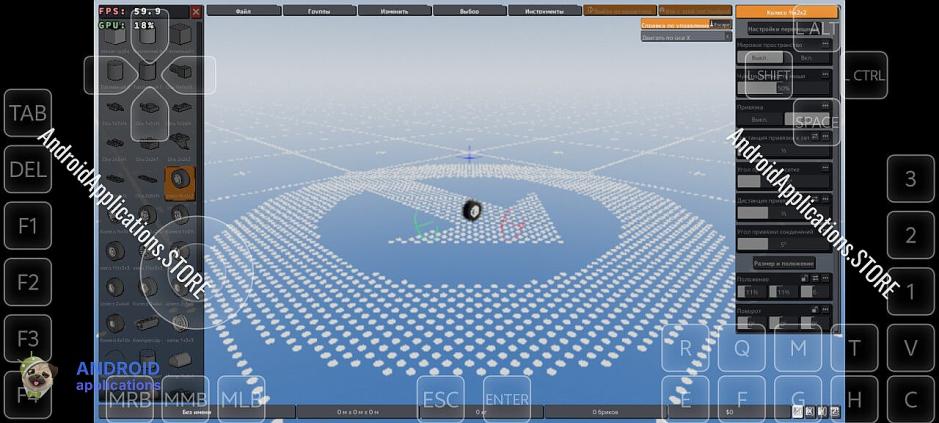Image resolution: width=939 pixels, height=423 pixels.
Task: Click the Колесо 16x2x2 orange header
Action: tap(786, 12)
